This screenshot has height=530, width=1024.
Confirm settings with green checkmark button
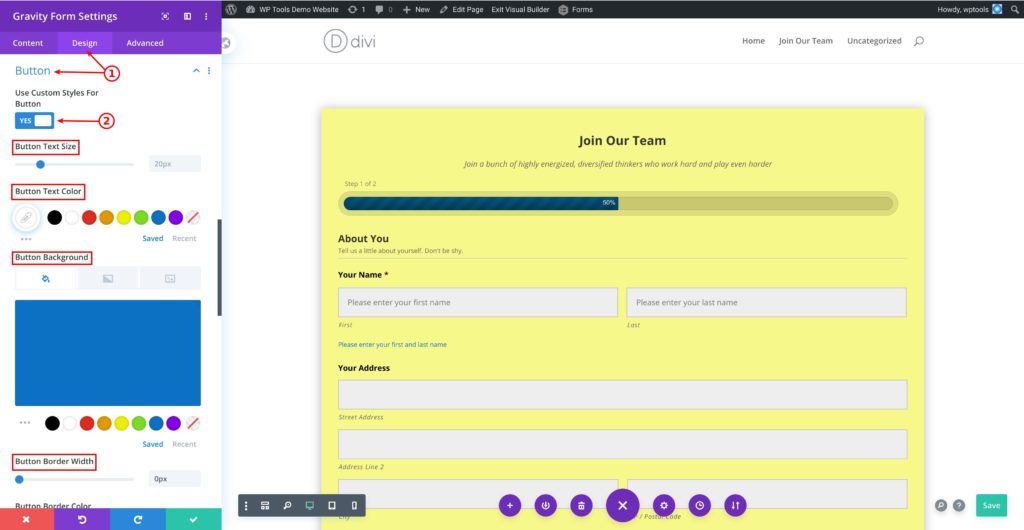coord(193,520)
